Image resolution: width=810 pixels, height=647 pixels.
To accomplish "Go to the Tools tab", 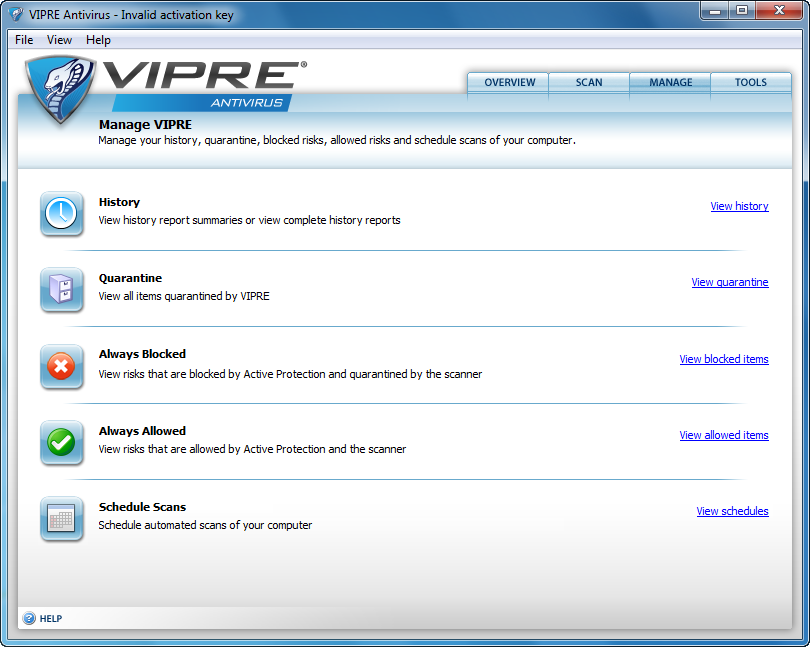I will (751, 83).
